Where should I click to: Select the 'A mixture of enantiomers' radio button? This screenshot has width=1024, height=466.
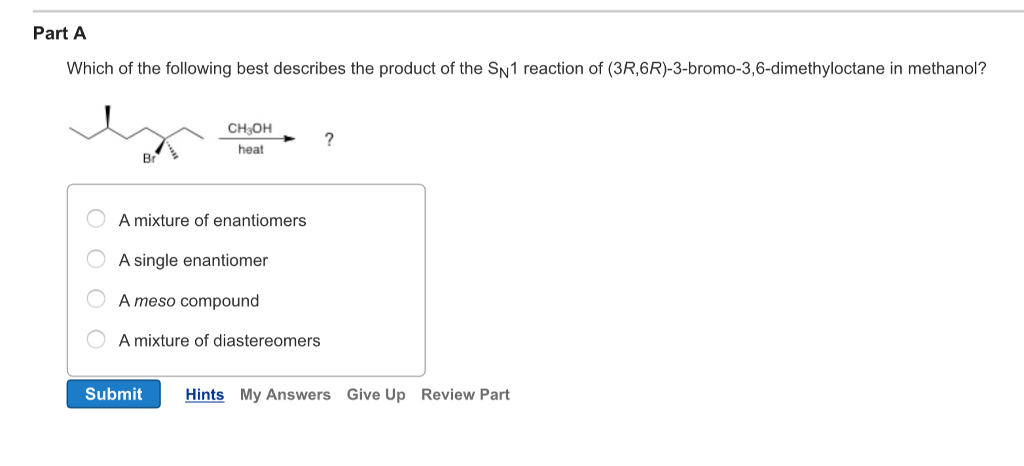click(x=96, y=219)
